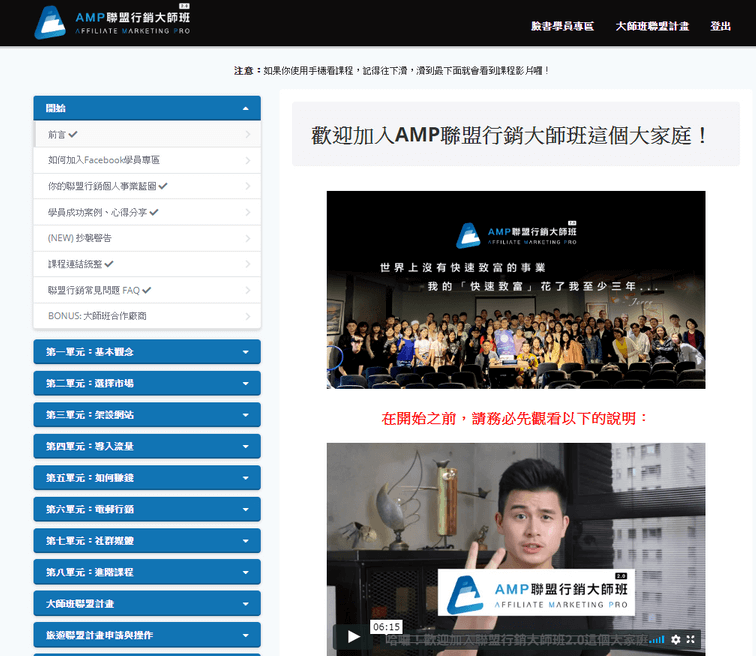Click red notice 在開始之前,請務必先觀看
Image resolution: width=756 pixels, height=656 pixels.
click(x=515, y=418)
